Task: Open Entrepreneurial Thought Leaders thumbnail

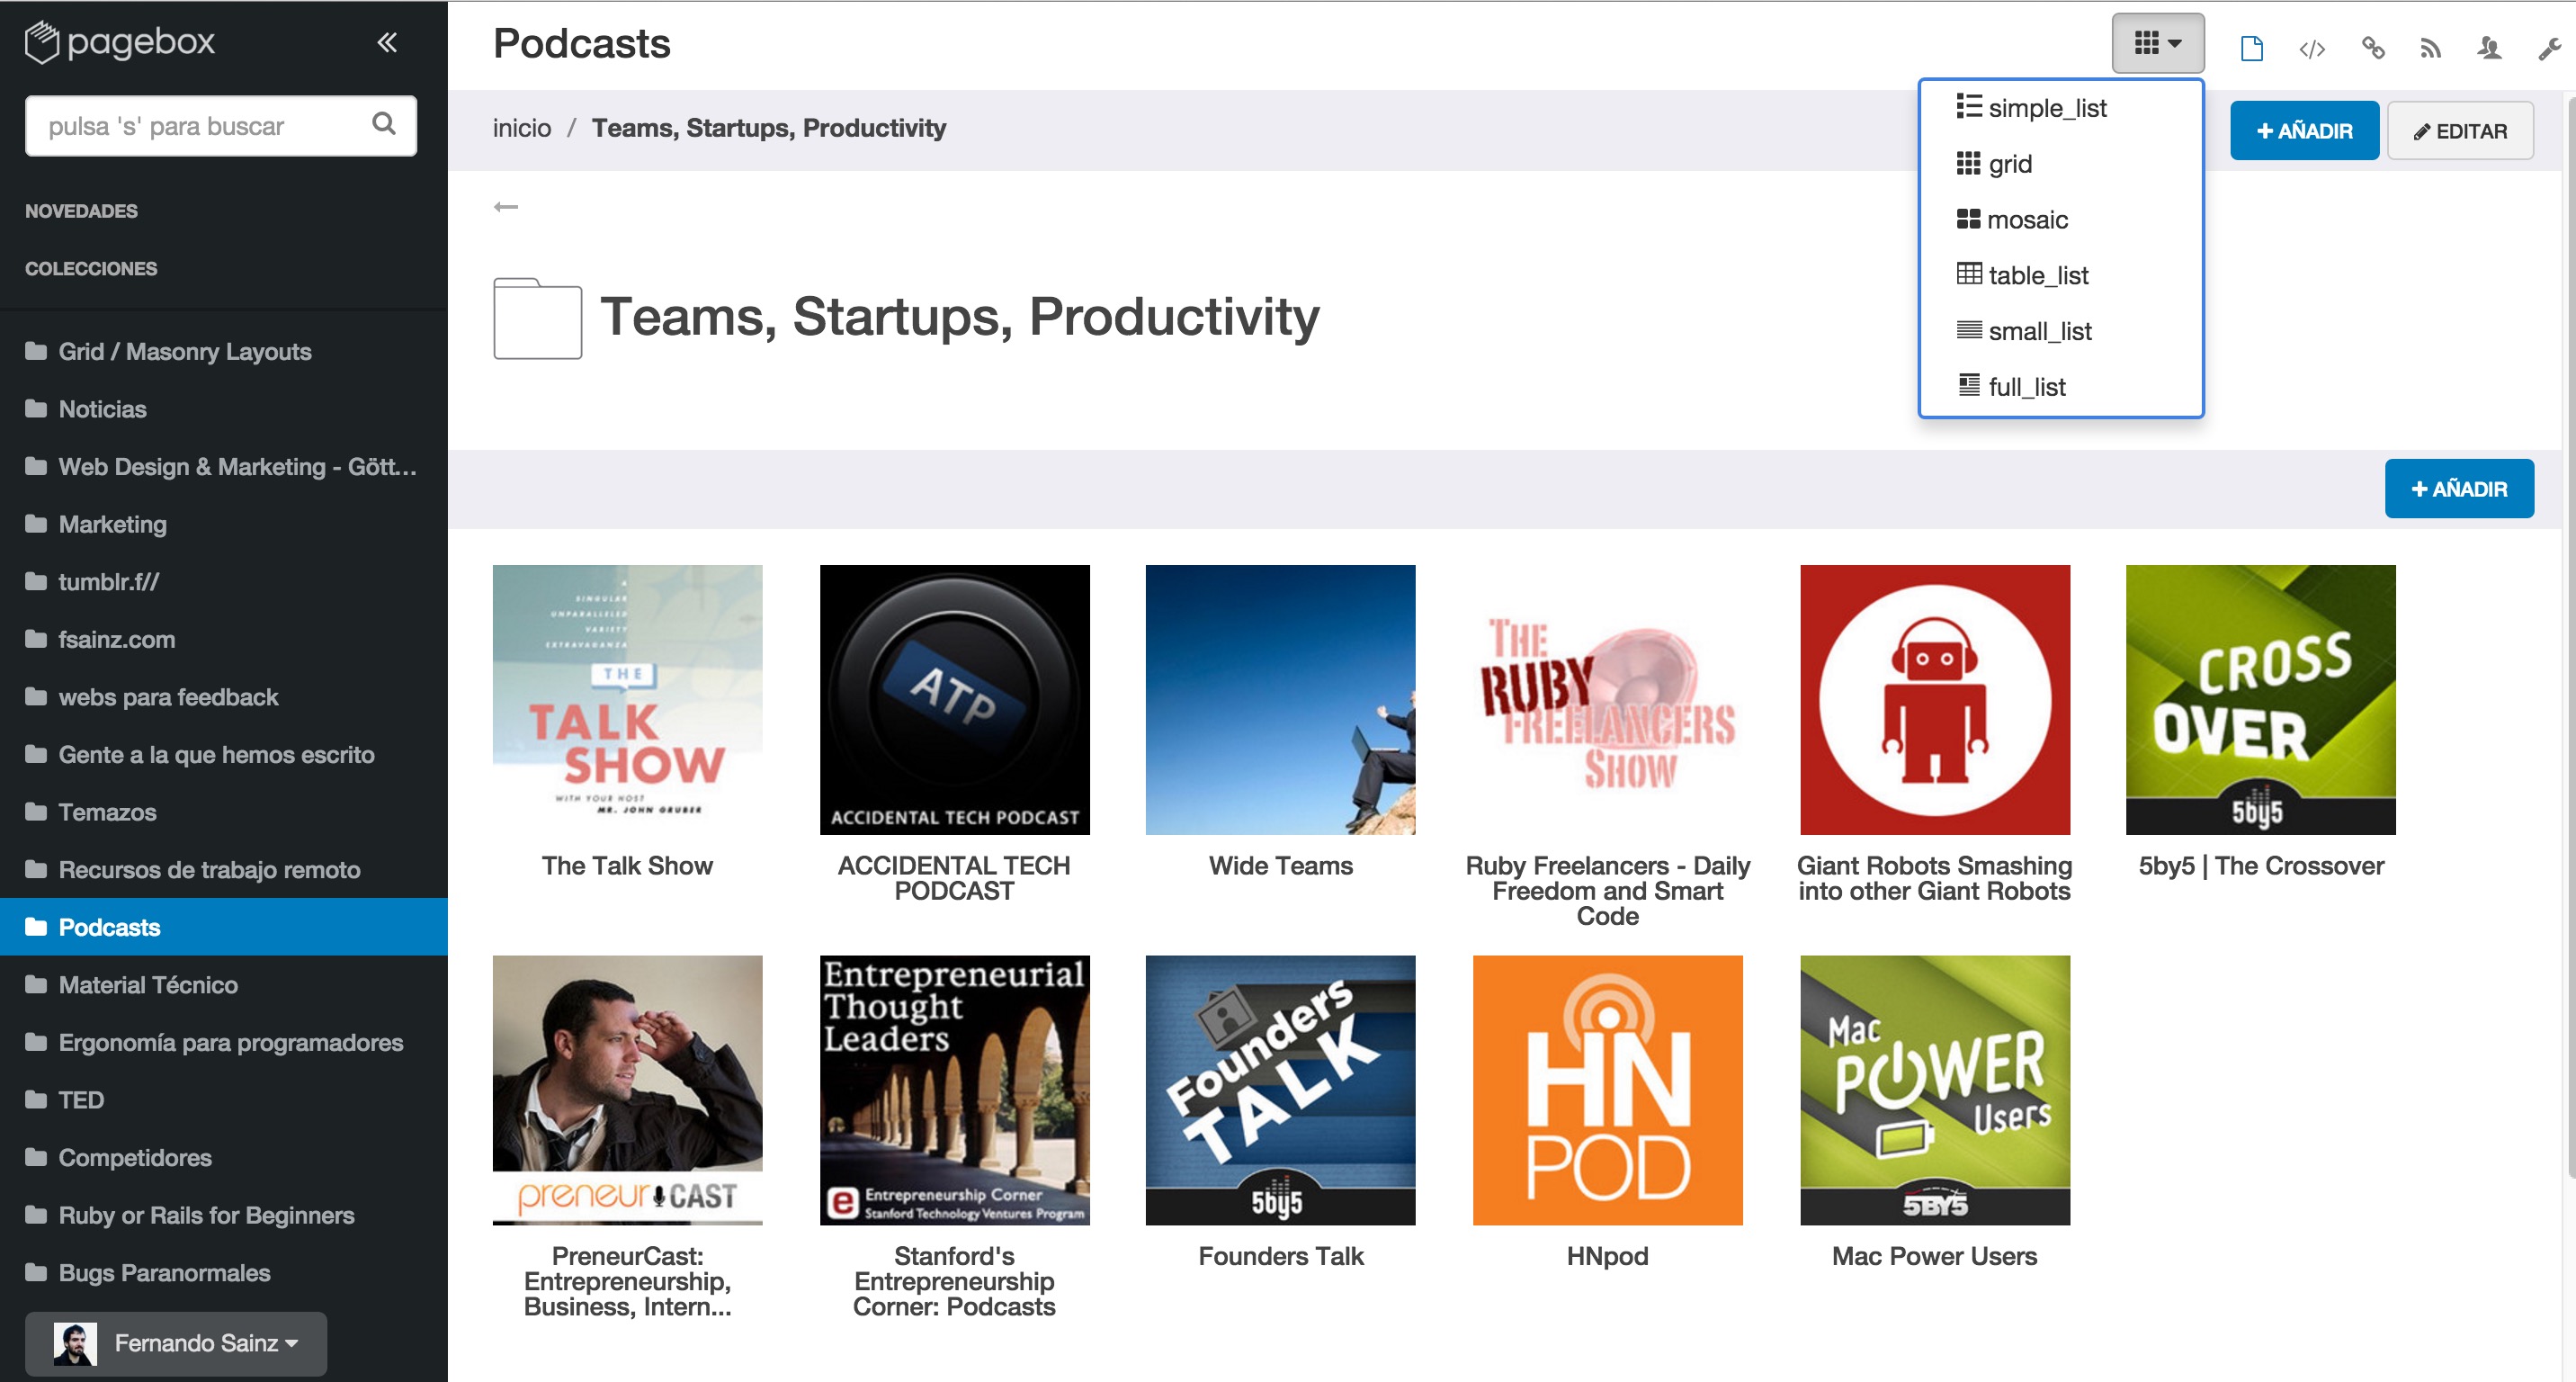Action: click(x=954, y=1090)
